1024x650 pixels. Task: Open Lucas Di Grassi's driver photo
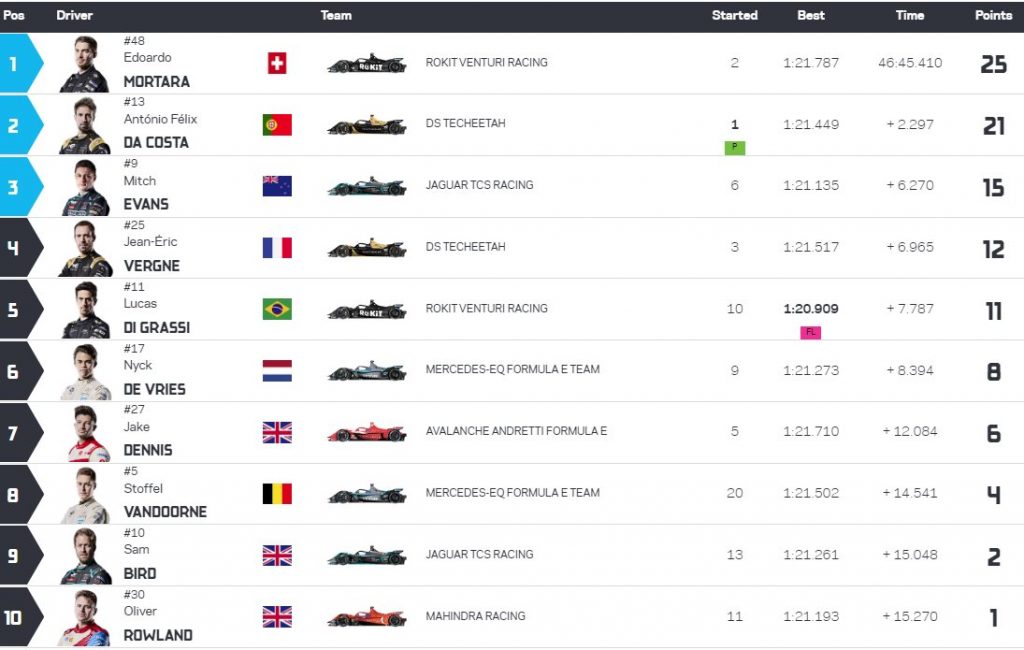click(x=86, y=310)
